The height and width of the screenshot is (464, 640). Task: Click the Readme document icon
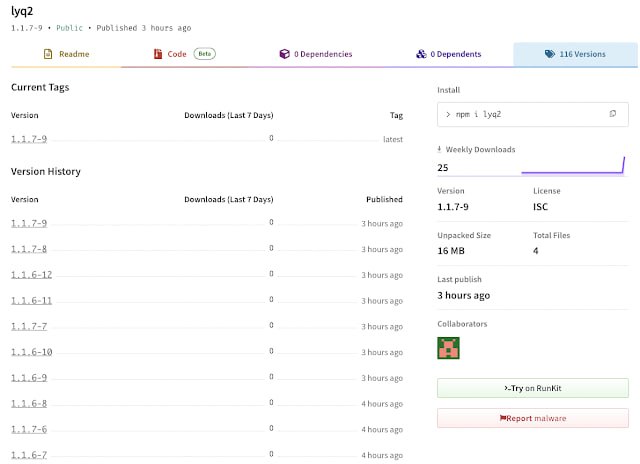(x=48, y=54)
